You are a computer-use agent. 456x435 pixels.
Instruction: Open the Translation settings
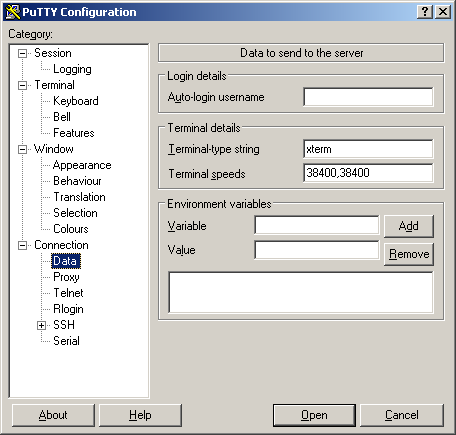click(79, 197)
